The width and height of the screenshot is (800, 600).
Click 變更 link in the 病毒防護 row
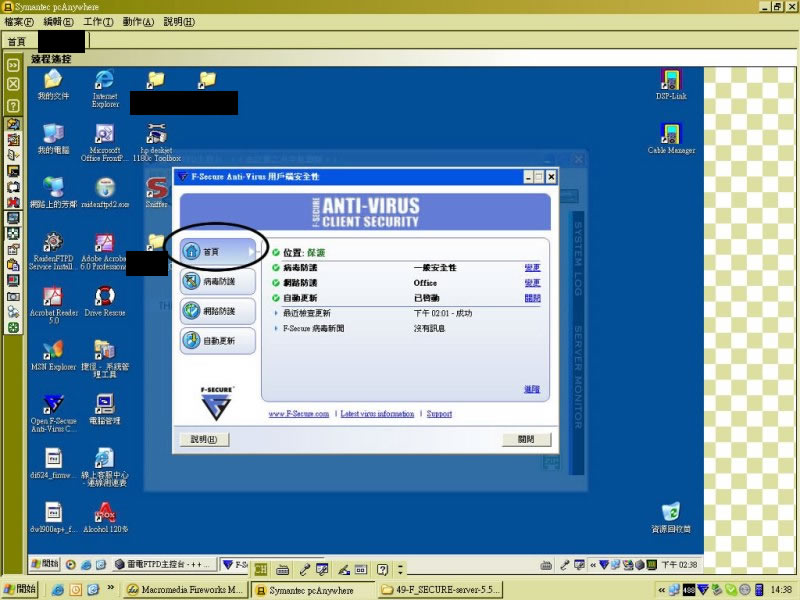click(x=532, y=268)
